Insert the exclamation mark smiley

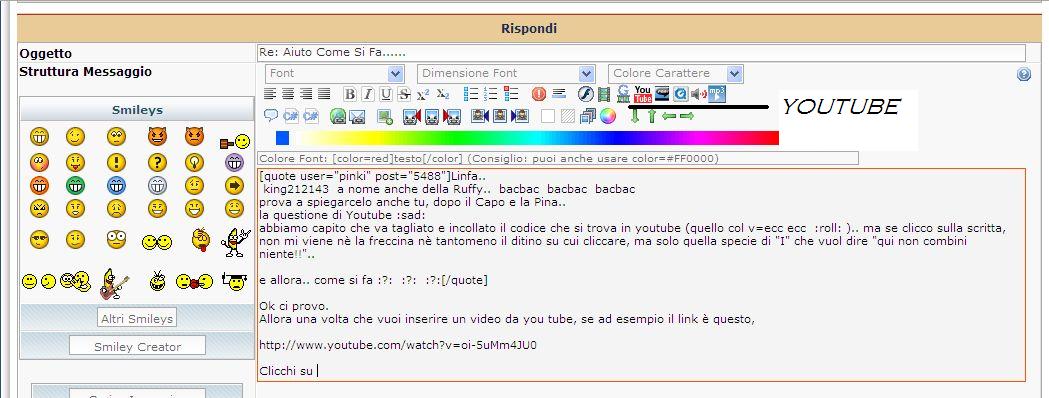pyautogui.click(x=116, y=162)
